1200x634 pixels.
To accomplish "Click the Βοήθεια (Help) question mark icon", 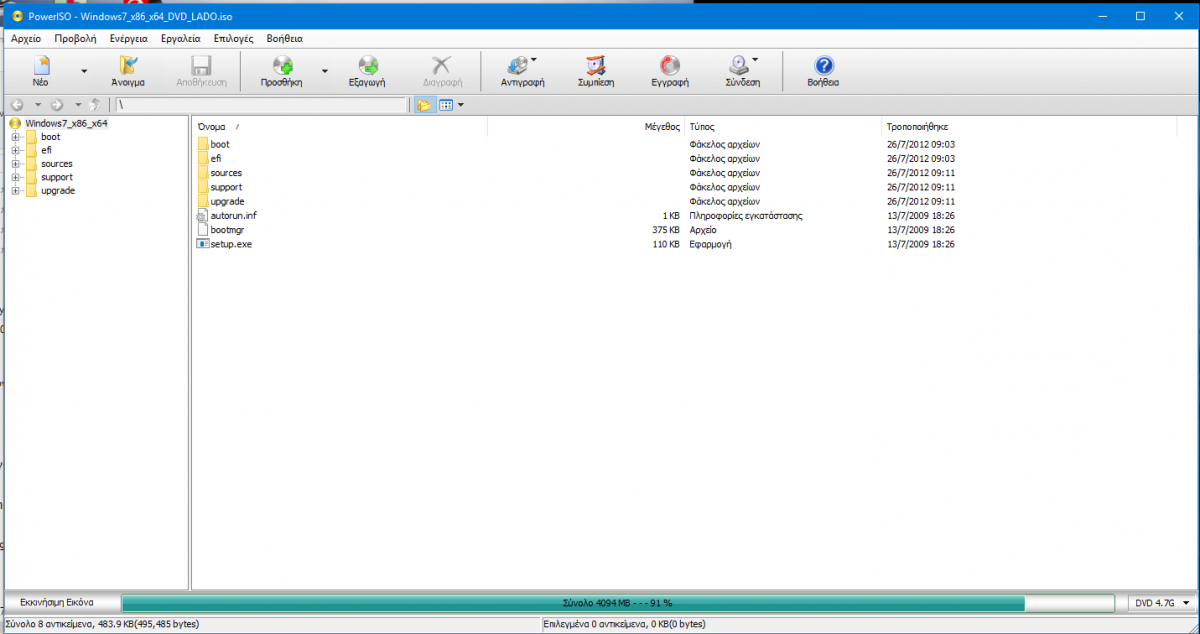I will (823, 66).
